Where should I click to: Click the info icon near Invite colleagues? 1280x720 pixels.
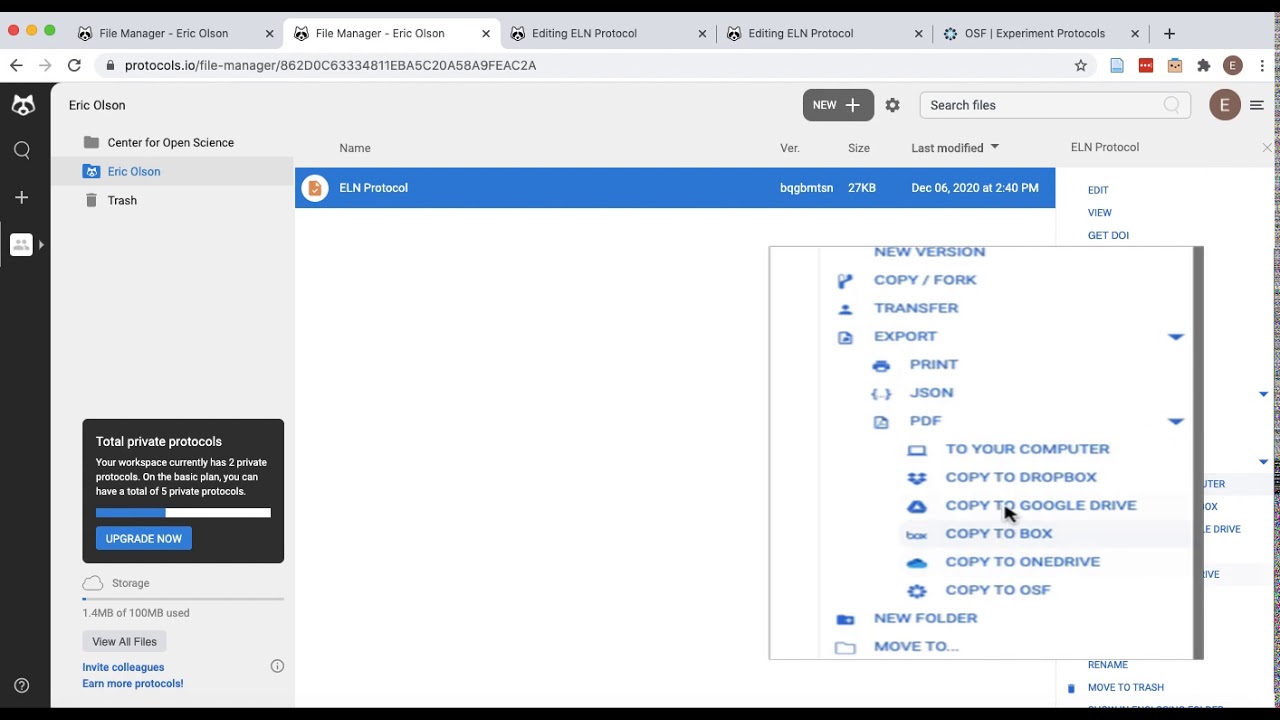click(277, 666)
